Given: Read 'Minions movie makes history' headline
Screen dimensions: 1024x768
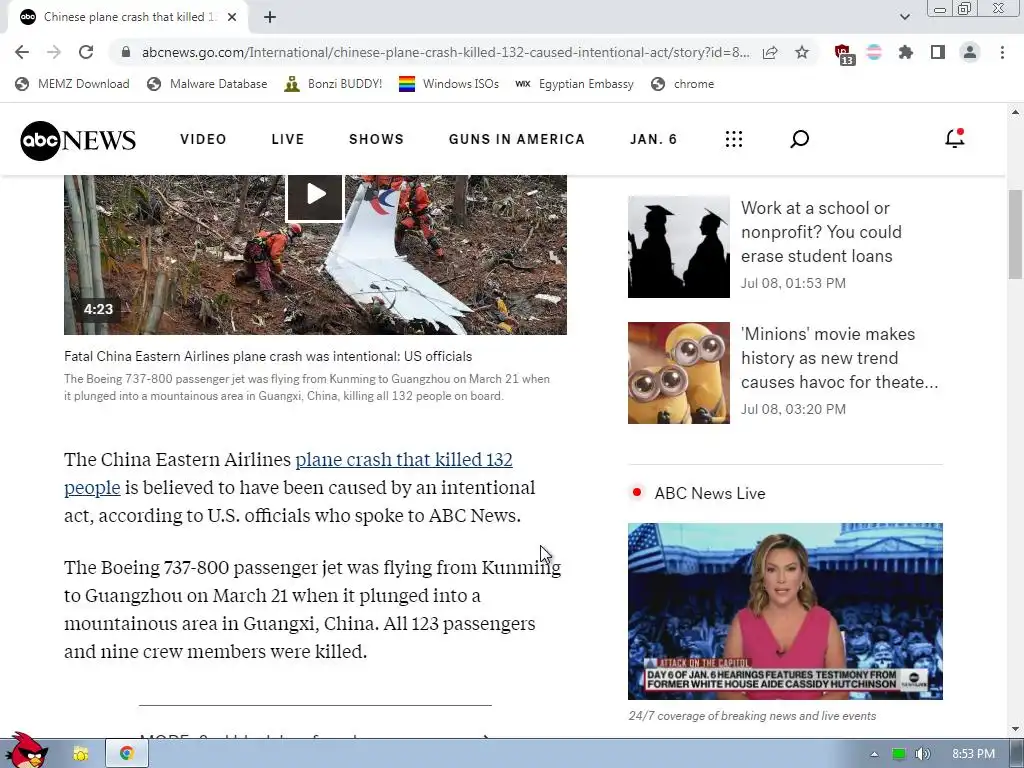Looking at the screenshot, I should click(839, 358).
